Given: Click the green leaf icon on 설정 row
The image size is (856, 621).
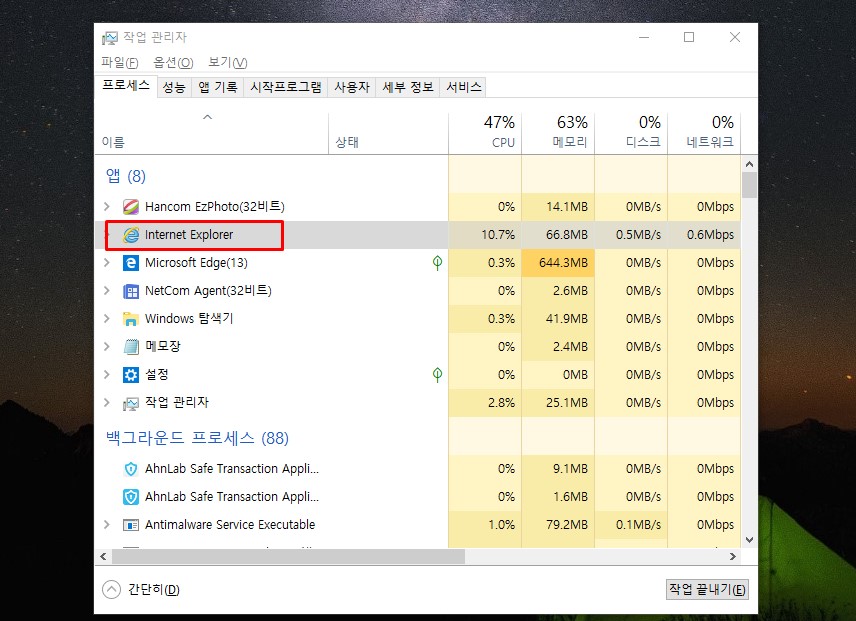Looking at the screenshot, I should click(437, 375).
